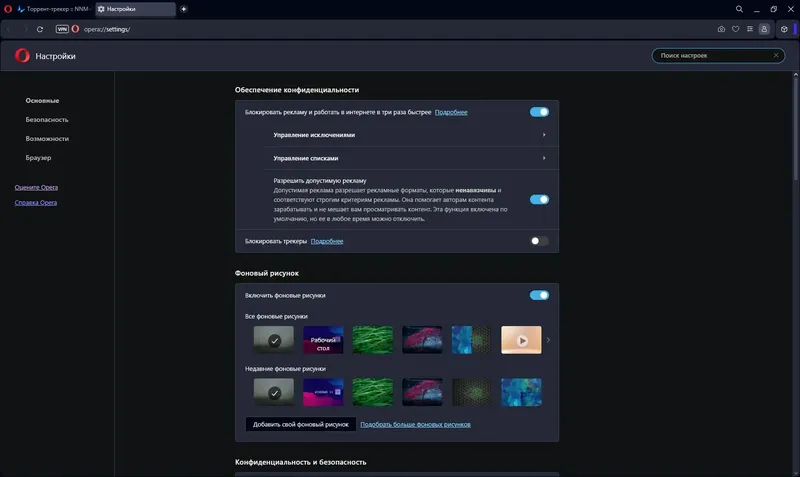Screen dimensions: 800x477
Task: Select the half blue half dark wallpaper in all wallpapers
Action: [x=472, y=340]
